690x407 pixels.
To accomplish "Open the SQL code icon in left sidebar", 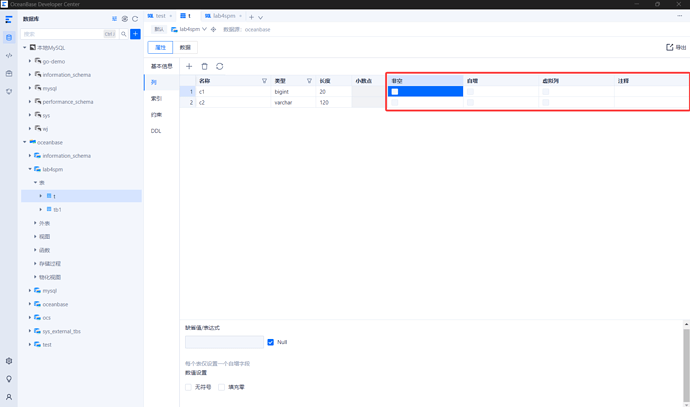I will coord(9,55).
